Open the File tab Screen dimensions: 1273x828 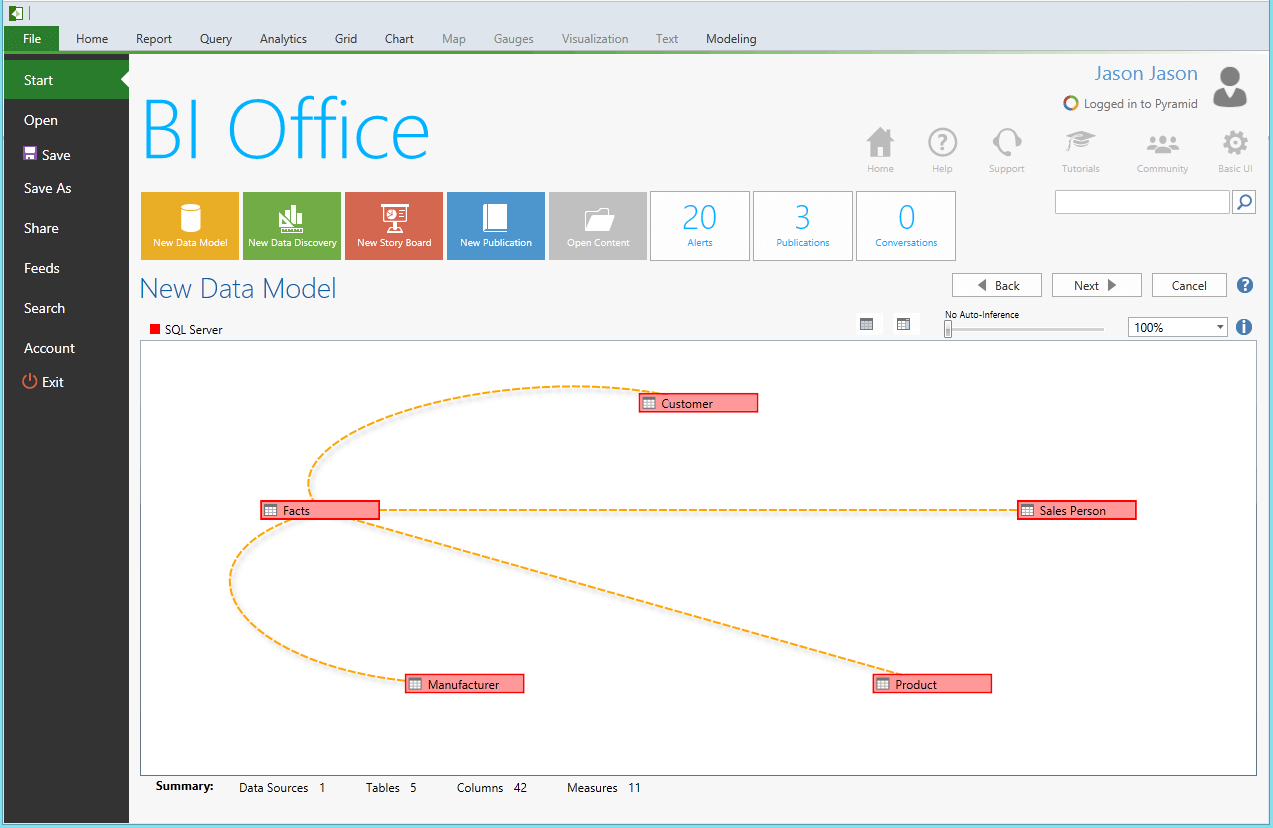point(32,39)
